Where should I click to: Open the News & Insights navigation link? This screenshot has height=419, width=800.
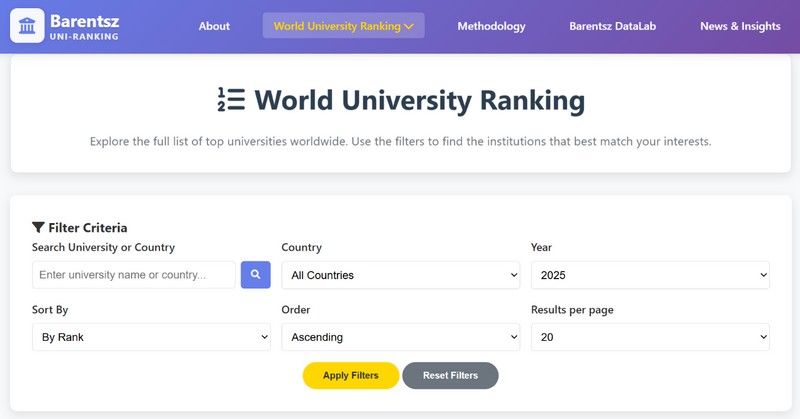point(740,26)
